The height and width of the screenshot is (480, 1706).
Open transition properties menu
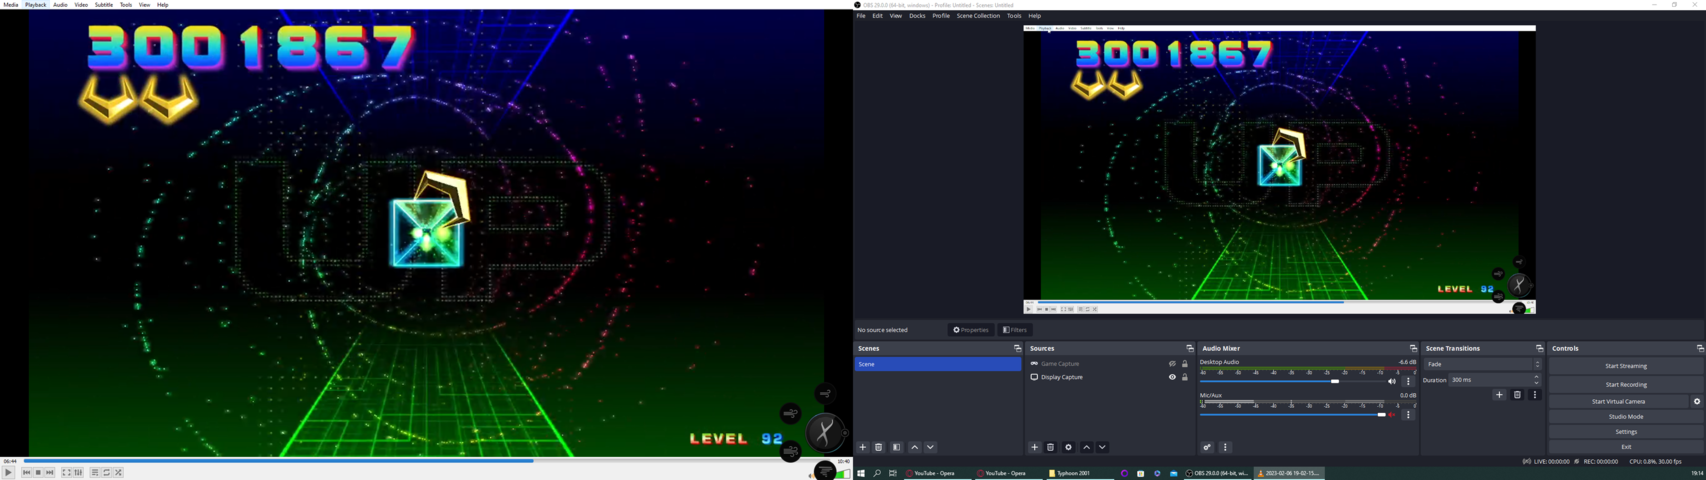pos(1535,395)
